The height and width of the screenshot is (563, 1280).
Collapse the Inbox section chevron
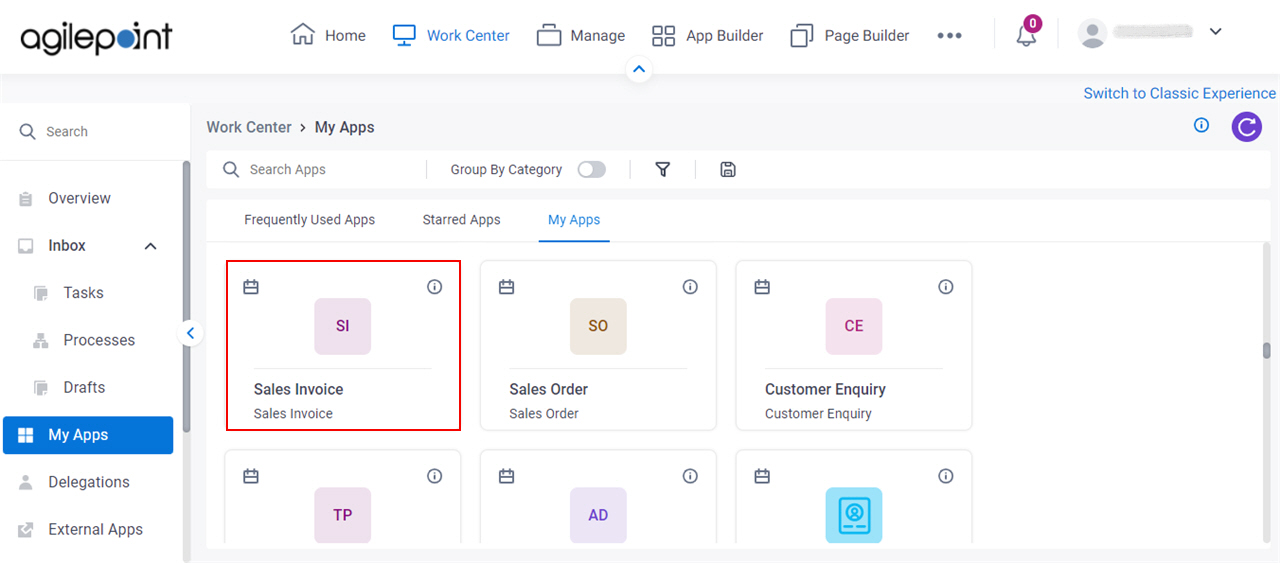pyautogui.click(x=151, y=246)
